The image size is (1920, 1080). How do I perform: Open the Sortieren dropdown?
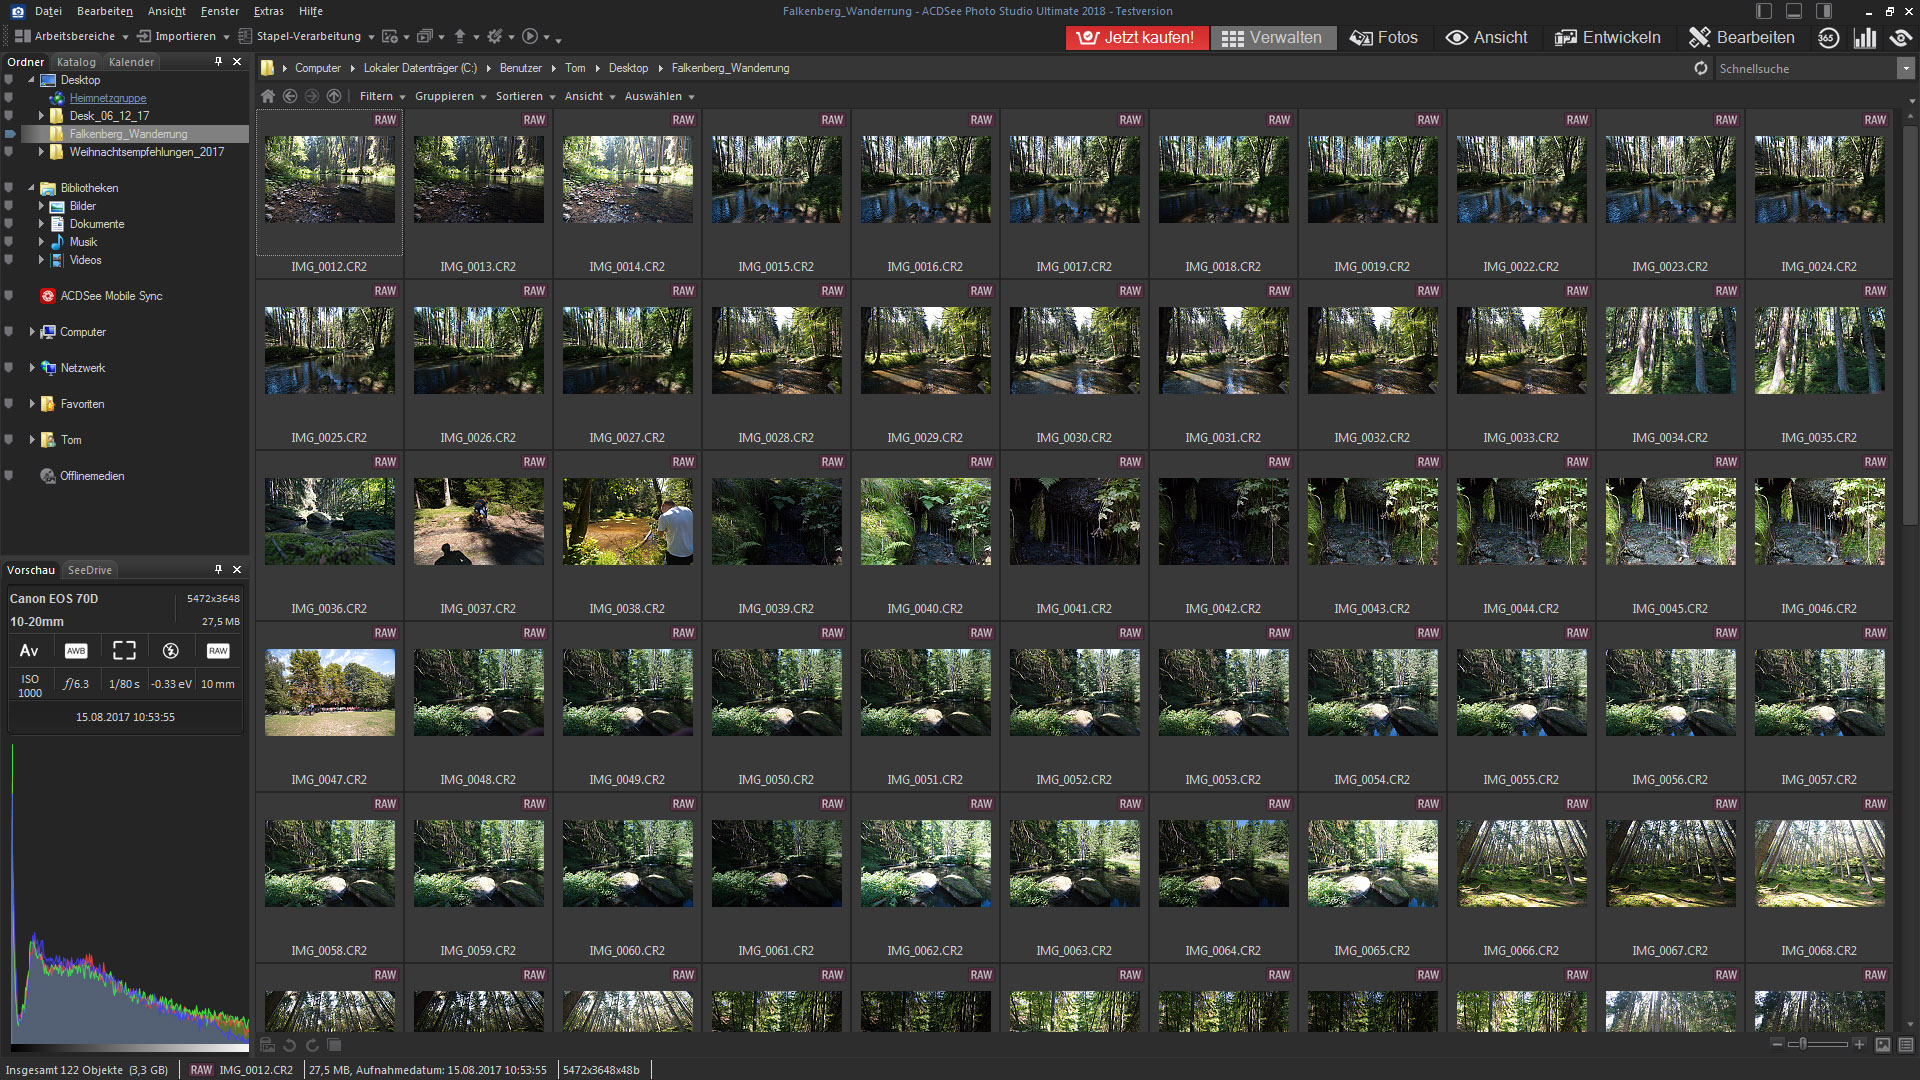(525, 96)
